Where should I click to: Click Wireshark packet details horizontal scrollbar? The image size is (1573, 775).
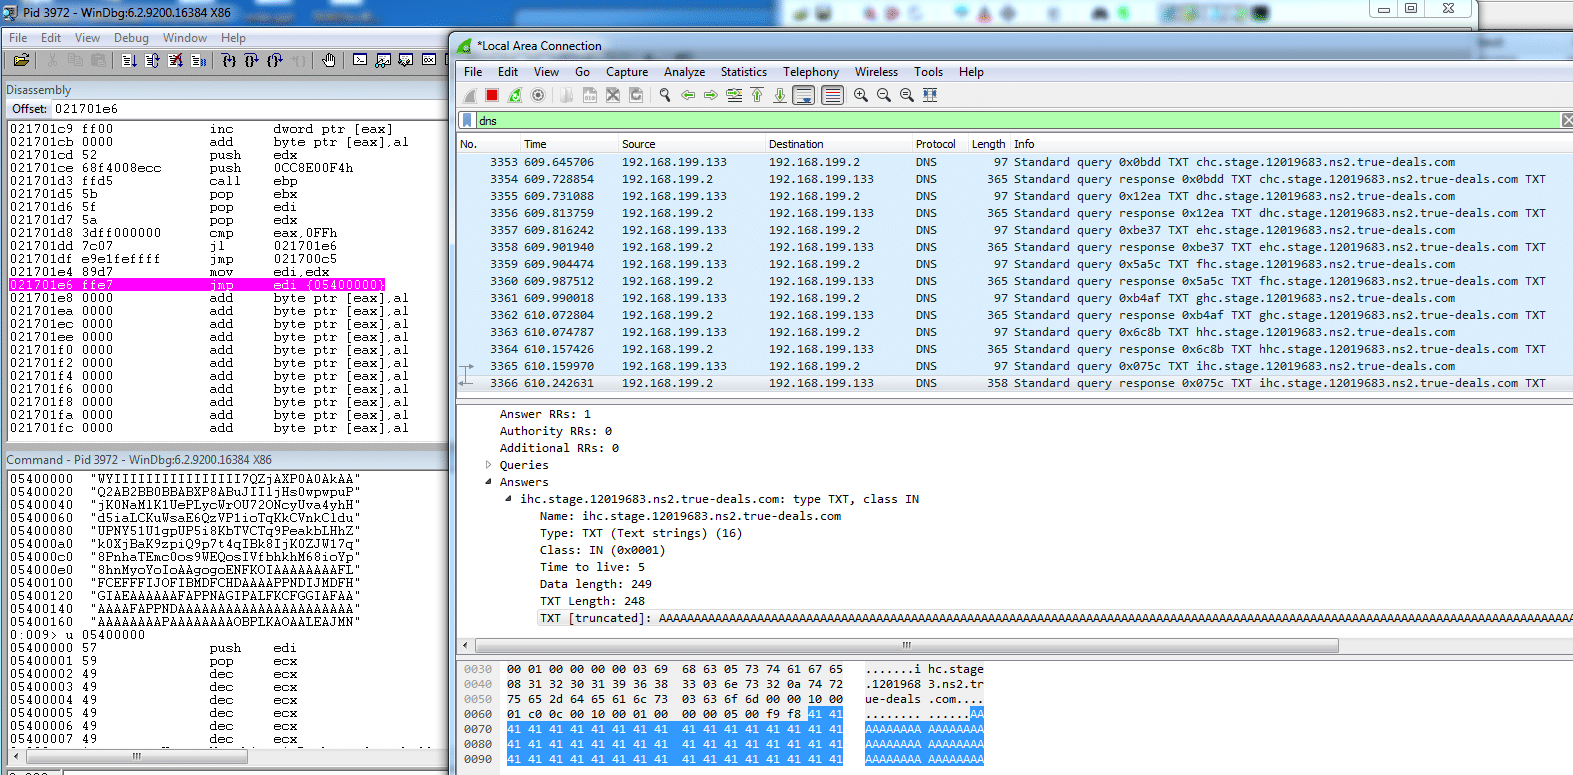pos(905,646)
